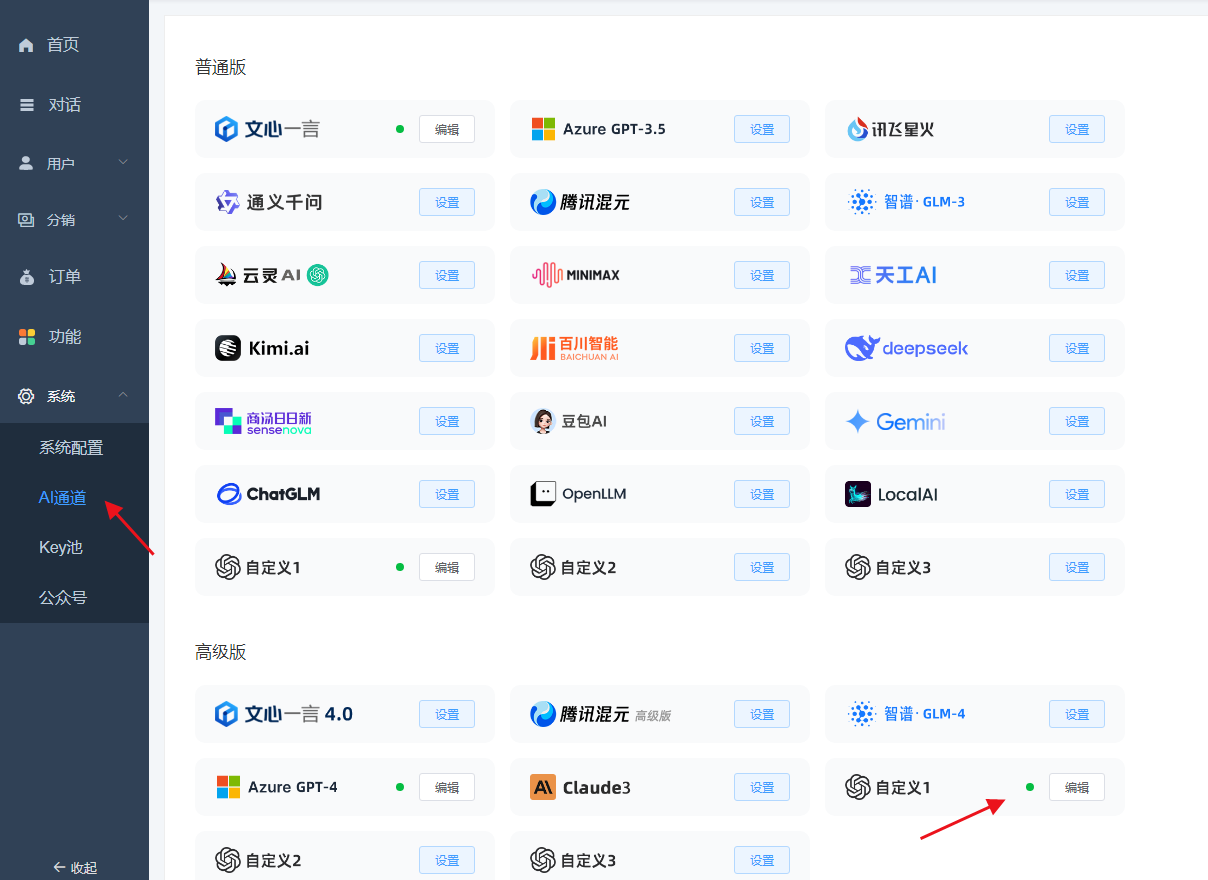Click the 通义千问 logo icon
The image size is (1208, 880).
tap(228, 202)
